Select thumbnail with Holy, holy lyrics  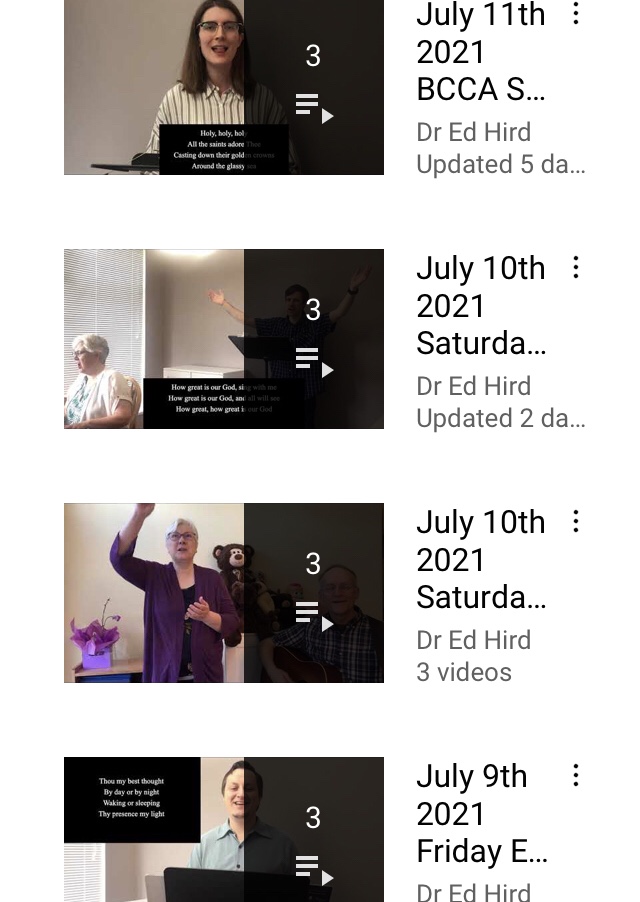224,86
